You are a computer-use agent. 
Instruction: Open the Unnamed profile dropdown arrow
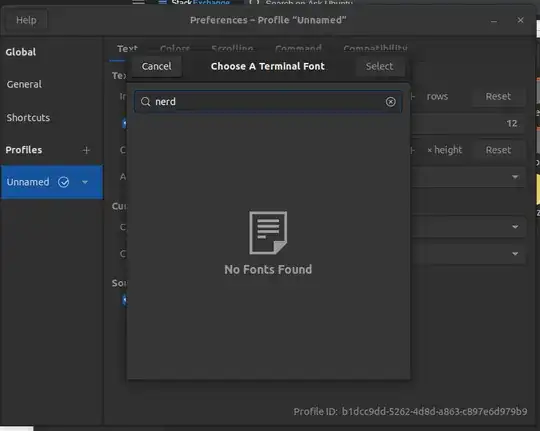click(85, 182)
